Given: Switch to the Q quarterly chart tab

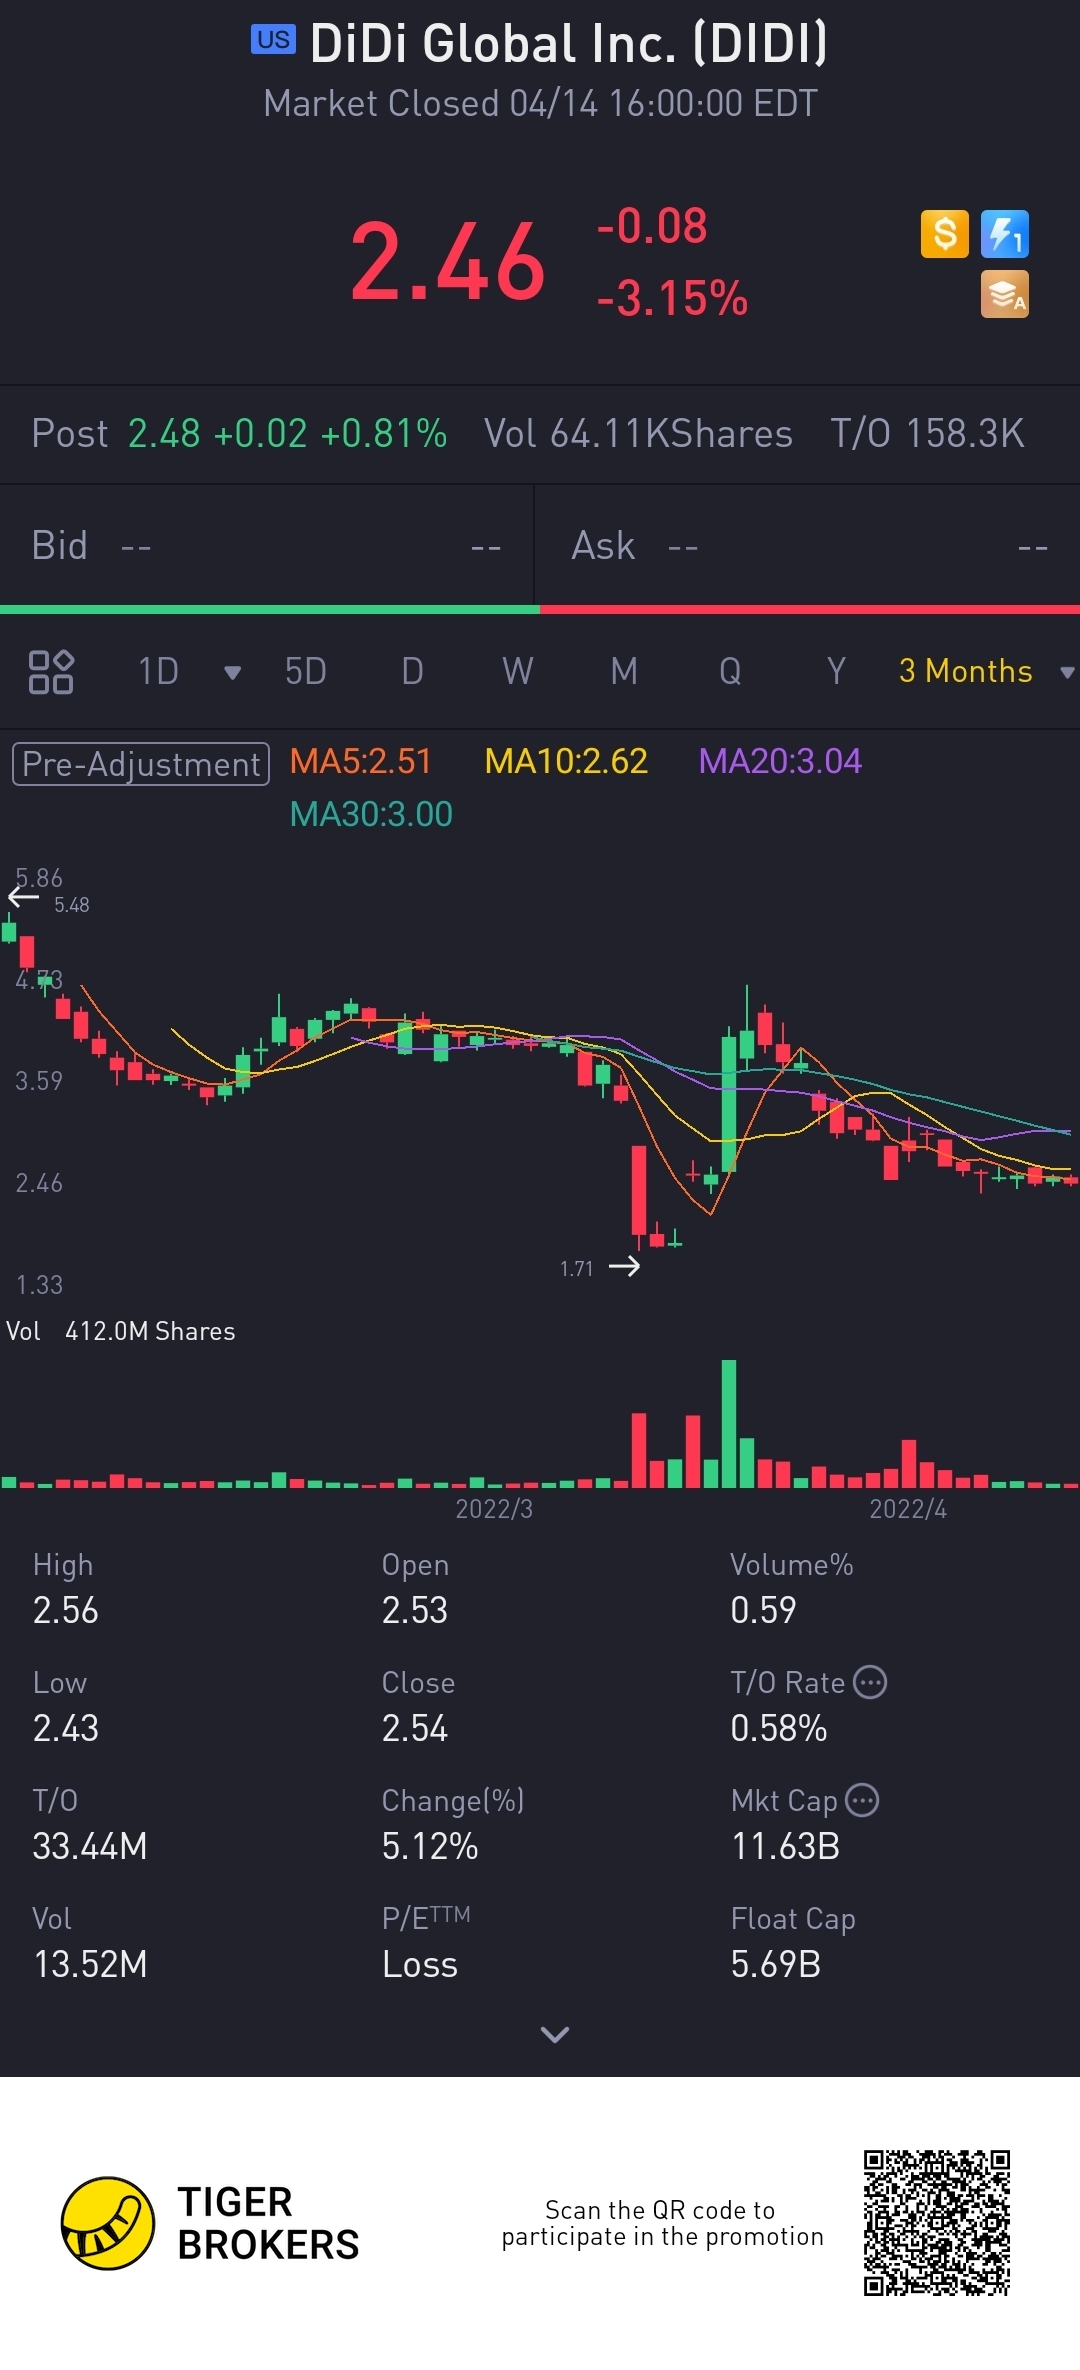Looking at the screenshot, I should tap(730, 672).
